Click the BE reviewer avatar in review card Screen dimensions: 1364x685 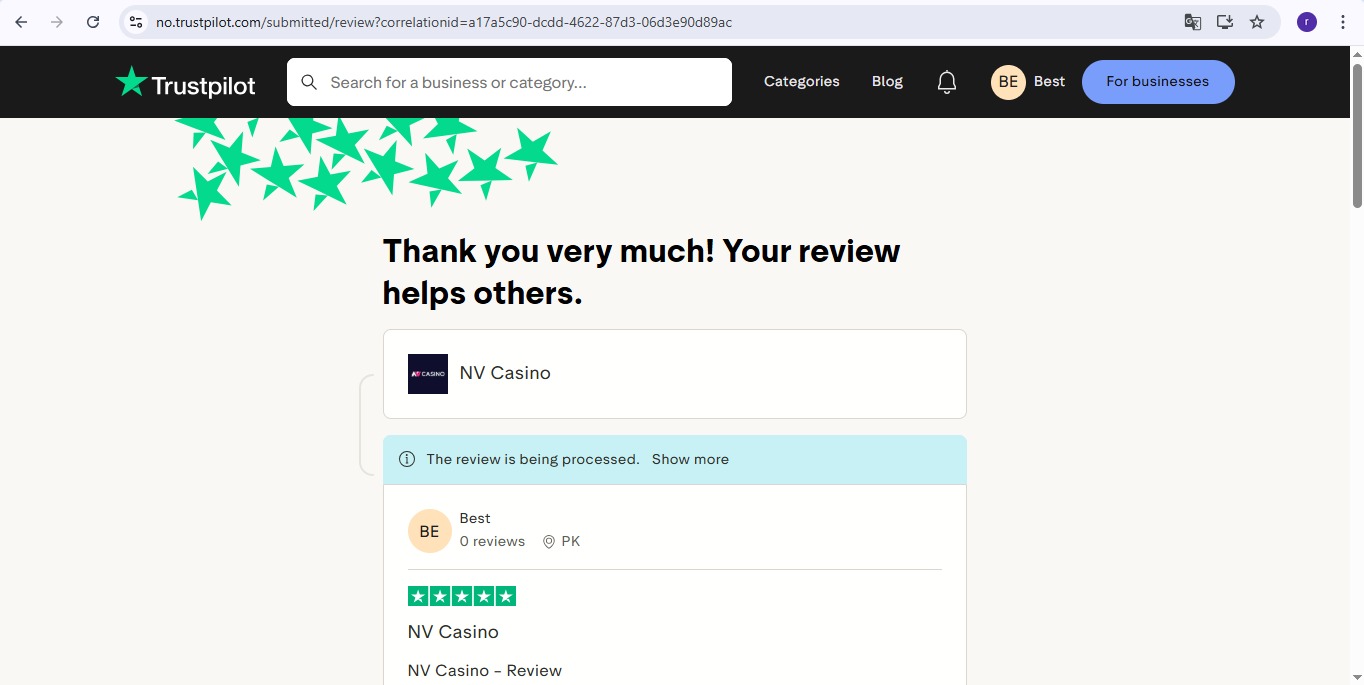429,531
